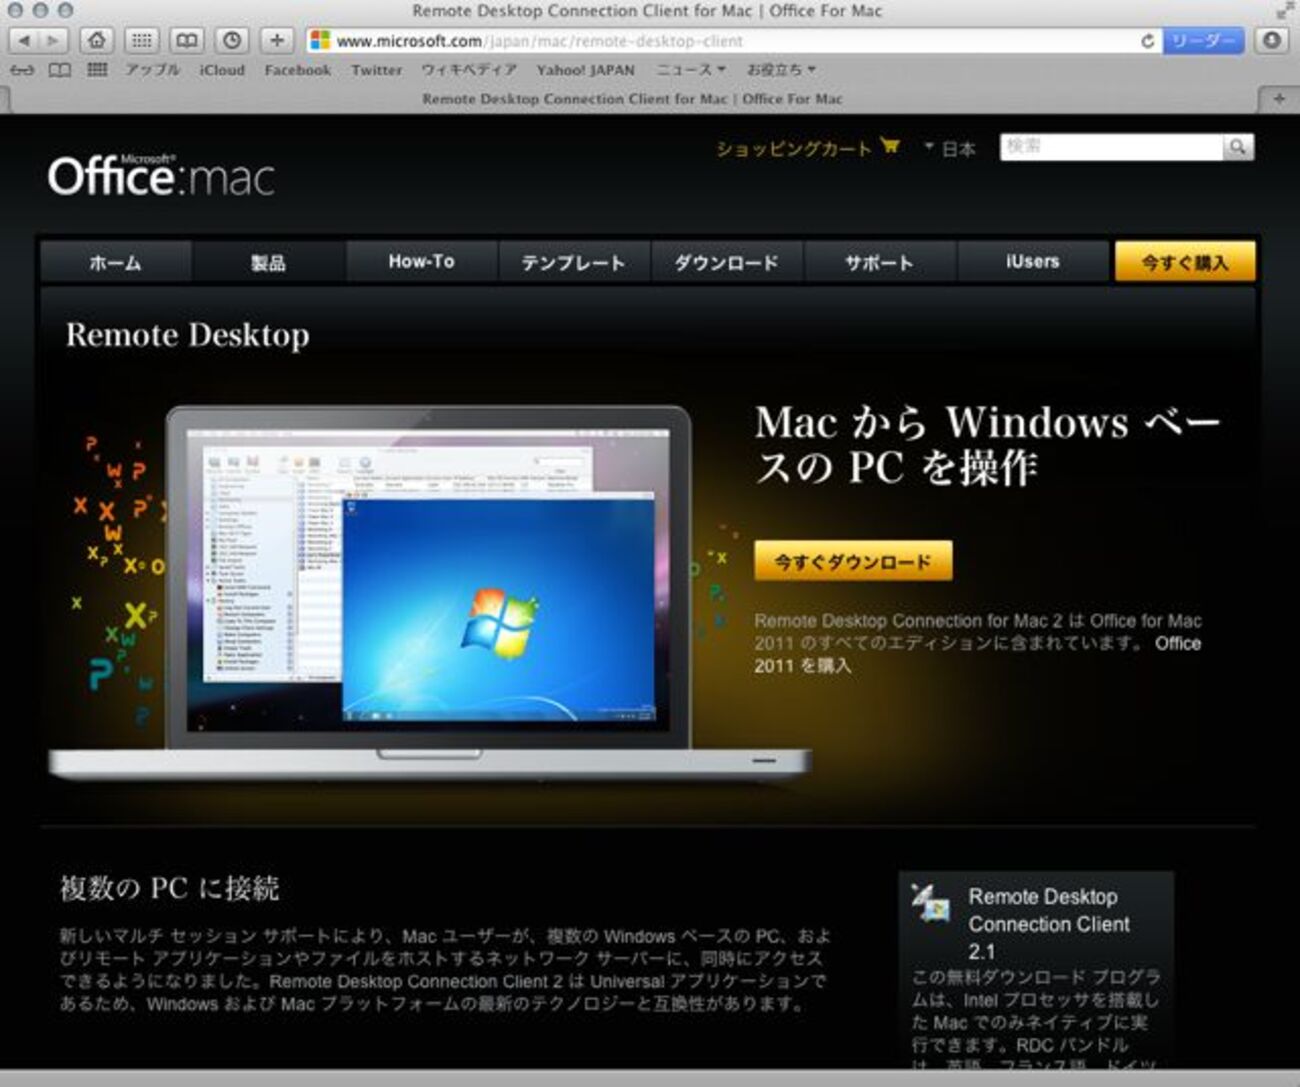Open the Twitter bookmark
Screen dimensions: 1300x1087
[376, 70]
